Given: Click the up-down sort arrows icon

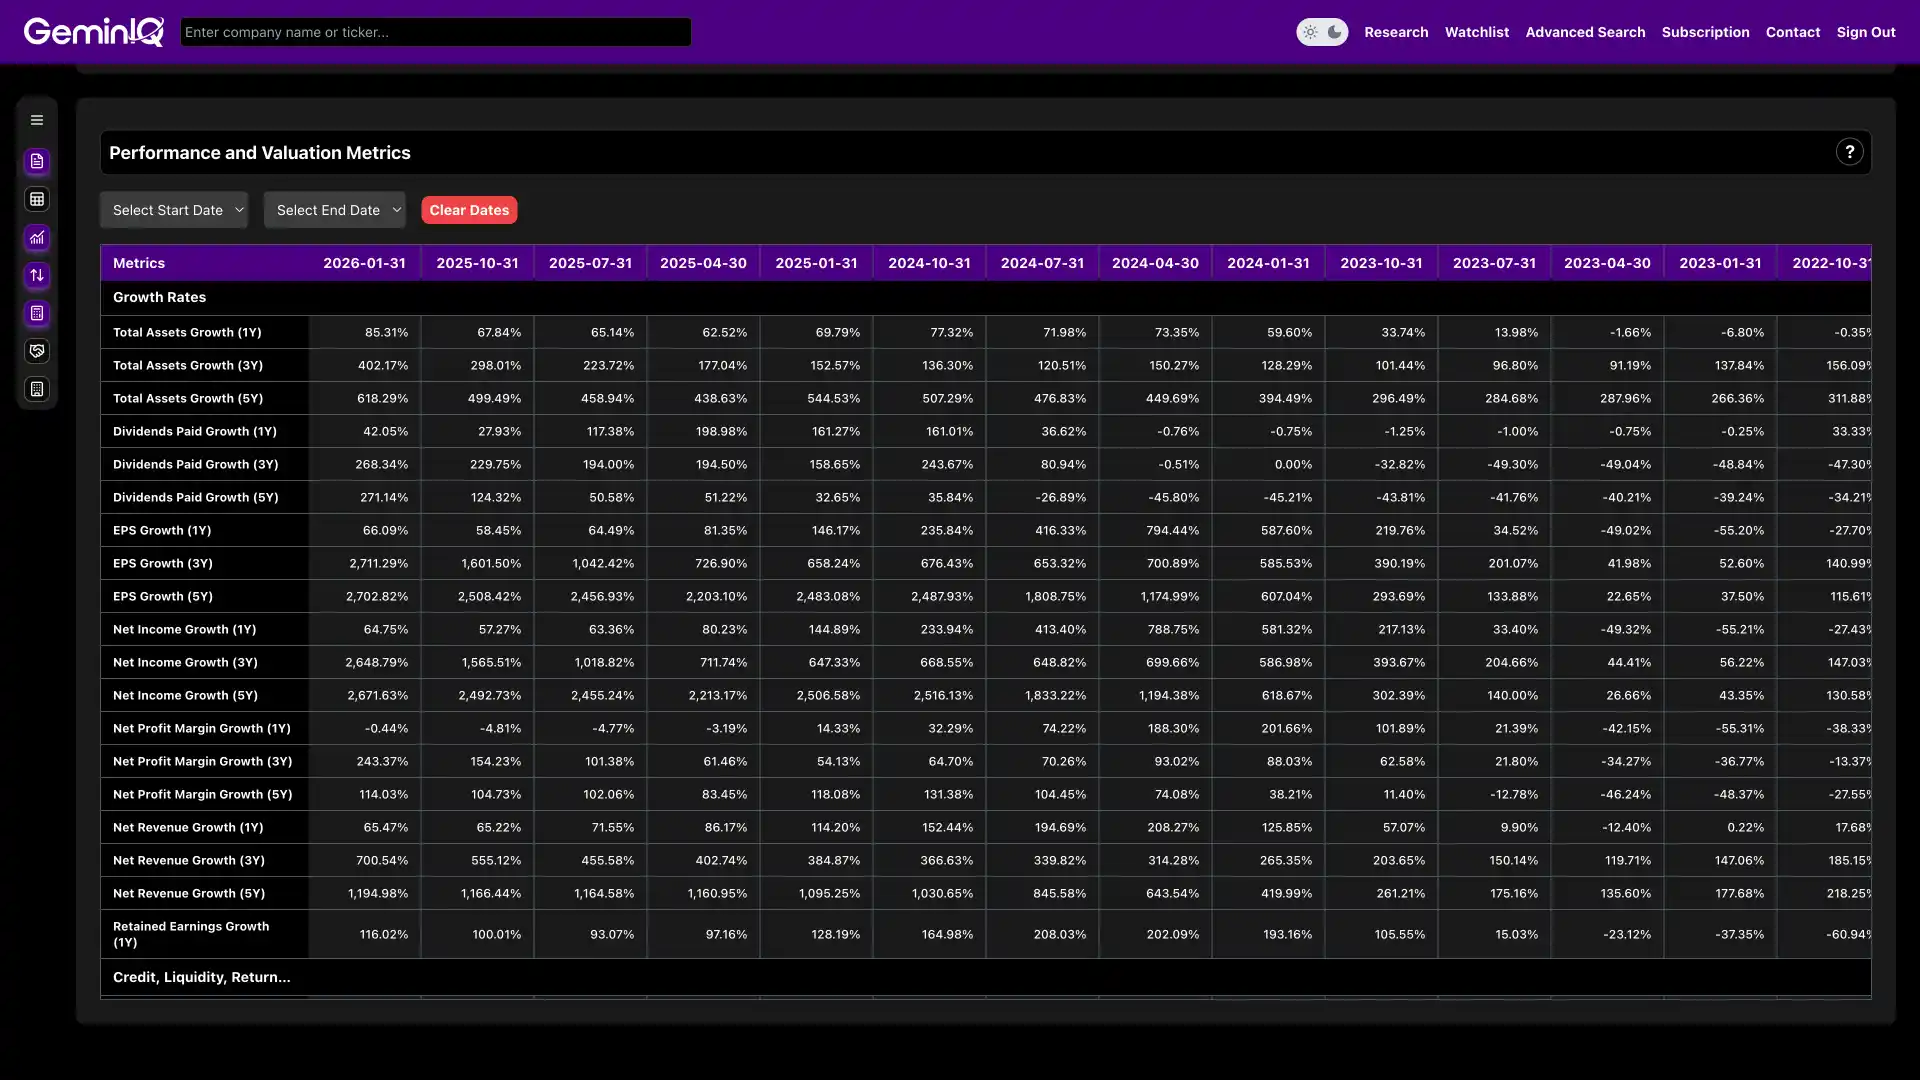Looking at the screenshot, I should point(37,276).
